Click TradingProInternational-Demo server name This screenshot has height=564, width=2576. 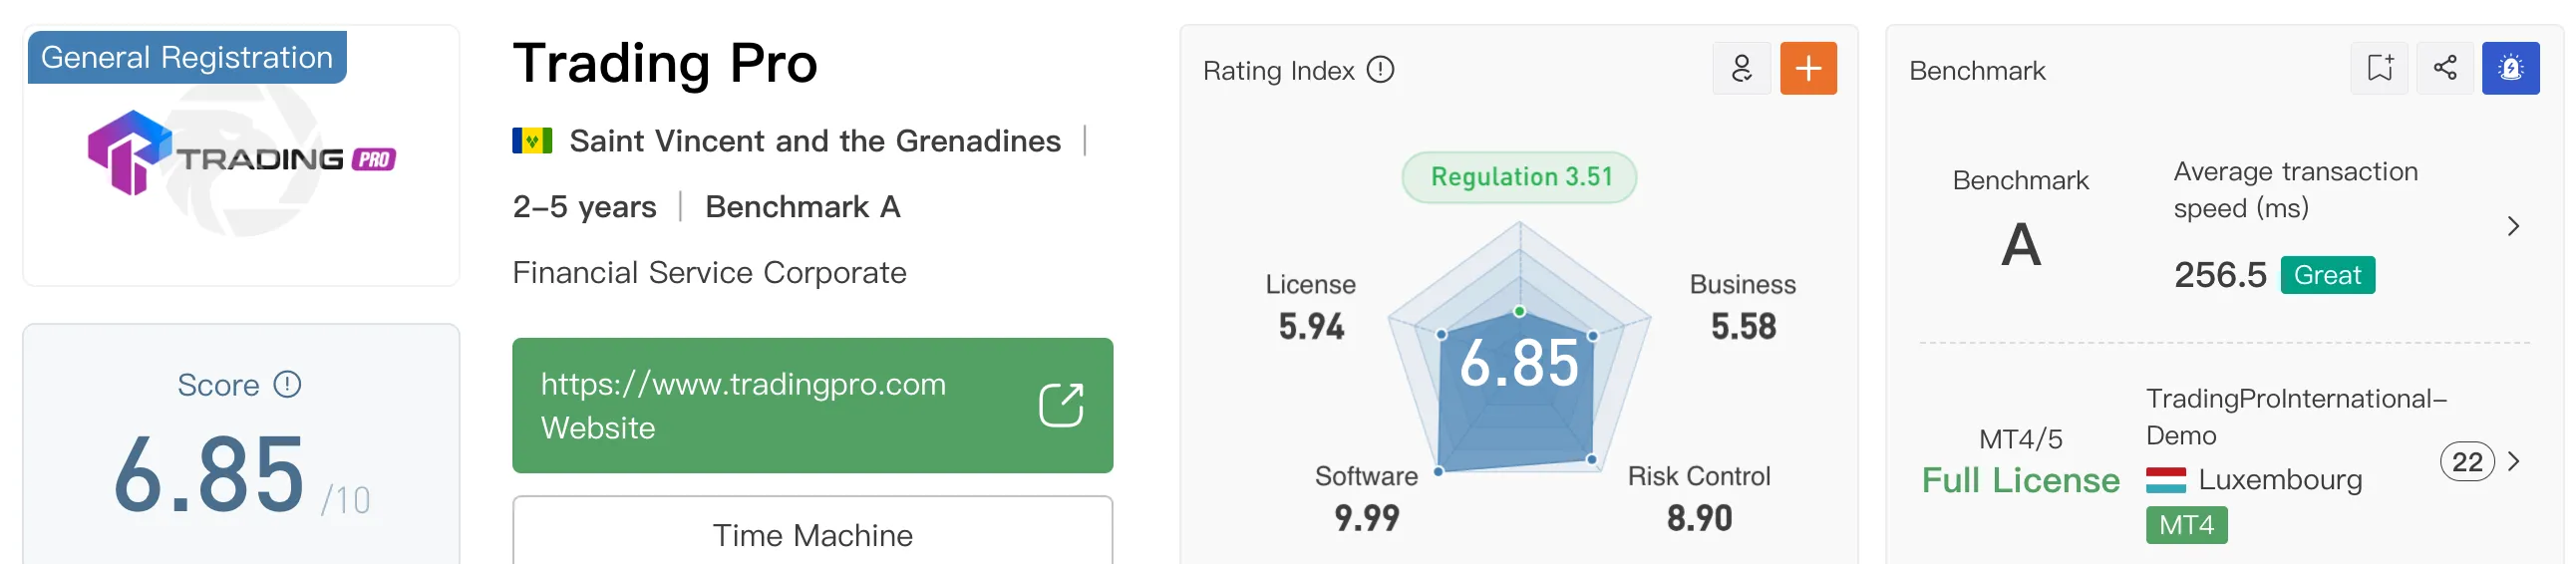click(x=2296, y=417)
